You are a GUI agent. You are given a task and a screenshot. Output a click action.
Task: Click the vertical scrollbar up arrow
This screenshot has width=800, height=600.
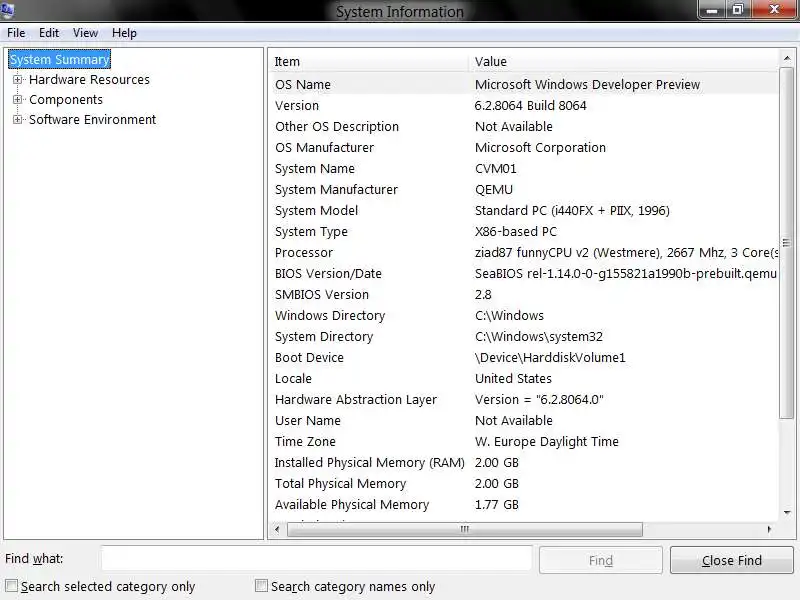(787, 59)
